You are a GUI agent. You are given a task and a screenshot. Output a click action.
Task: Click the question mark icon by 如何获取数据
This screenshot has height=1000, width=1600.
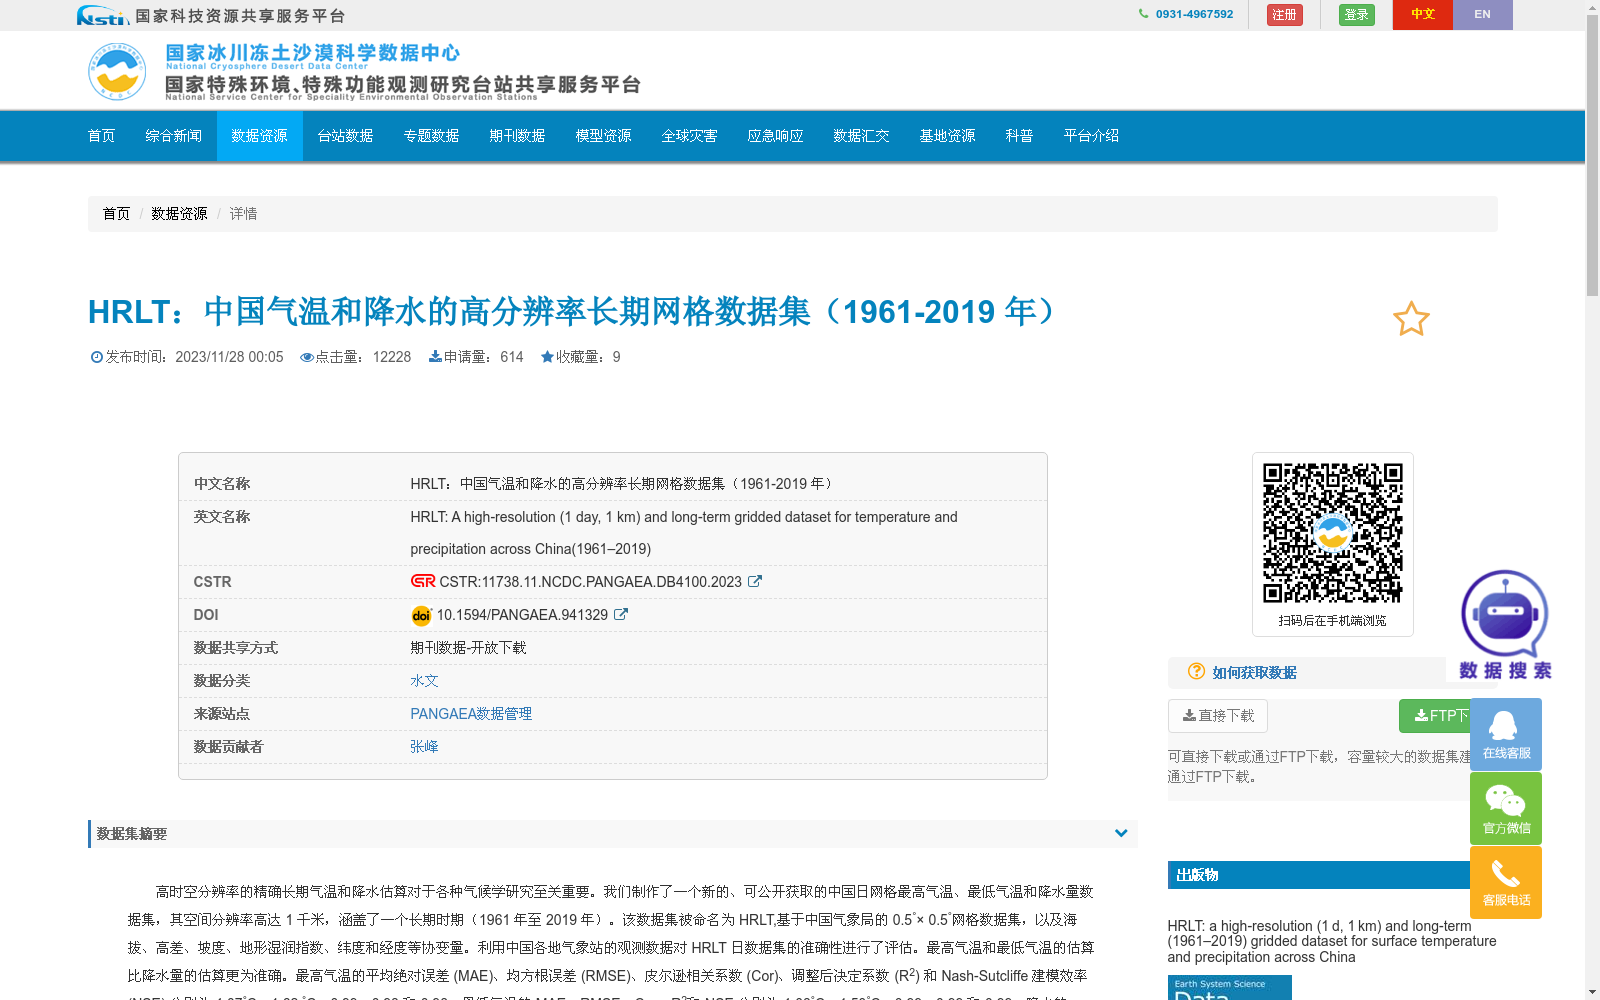tap(1196, 672)
